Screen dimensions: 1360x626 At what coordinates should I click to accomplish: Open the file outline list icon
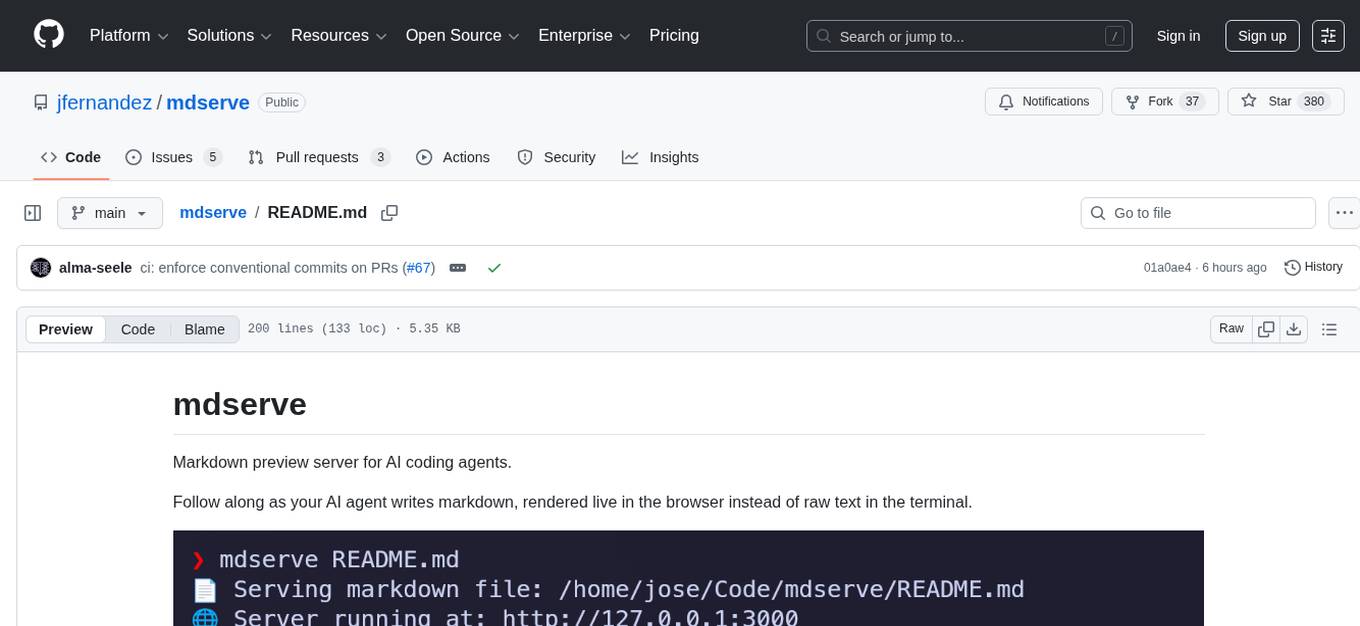tap(1330, 328)
